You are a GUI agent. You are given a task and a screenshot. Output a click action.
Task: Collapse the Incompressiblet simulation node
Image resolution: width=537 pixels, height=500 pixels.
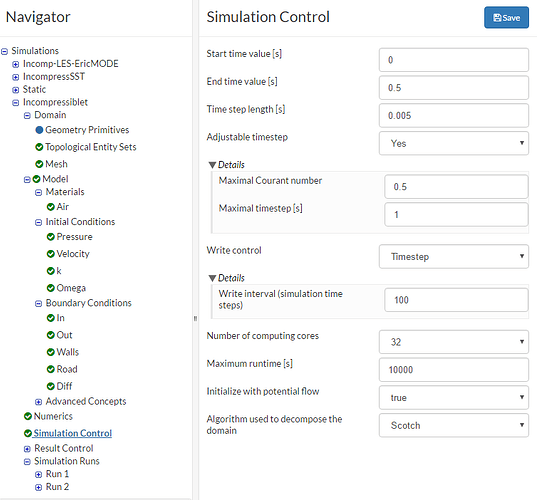point(15,103)
